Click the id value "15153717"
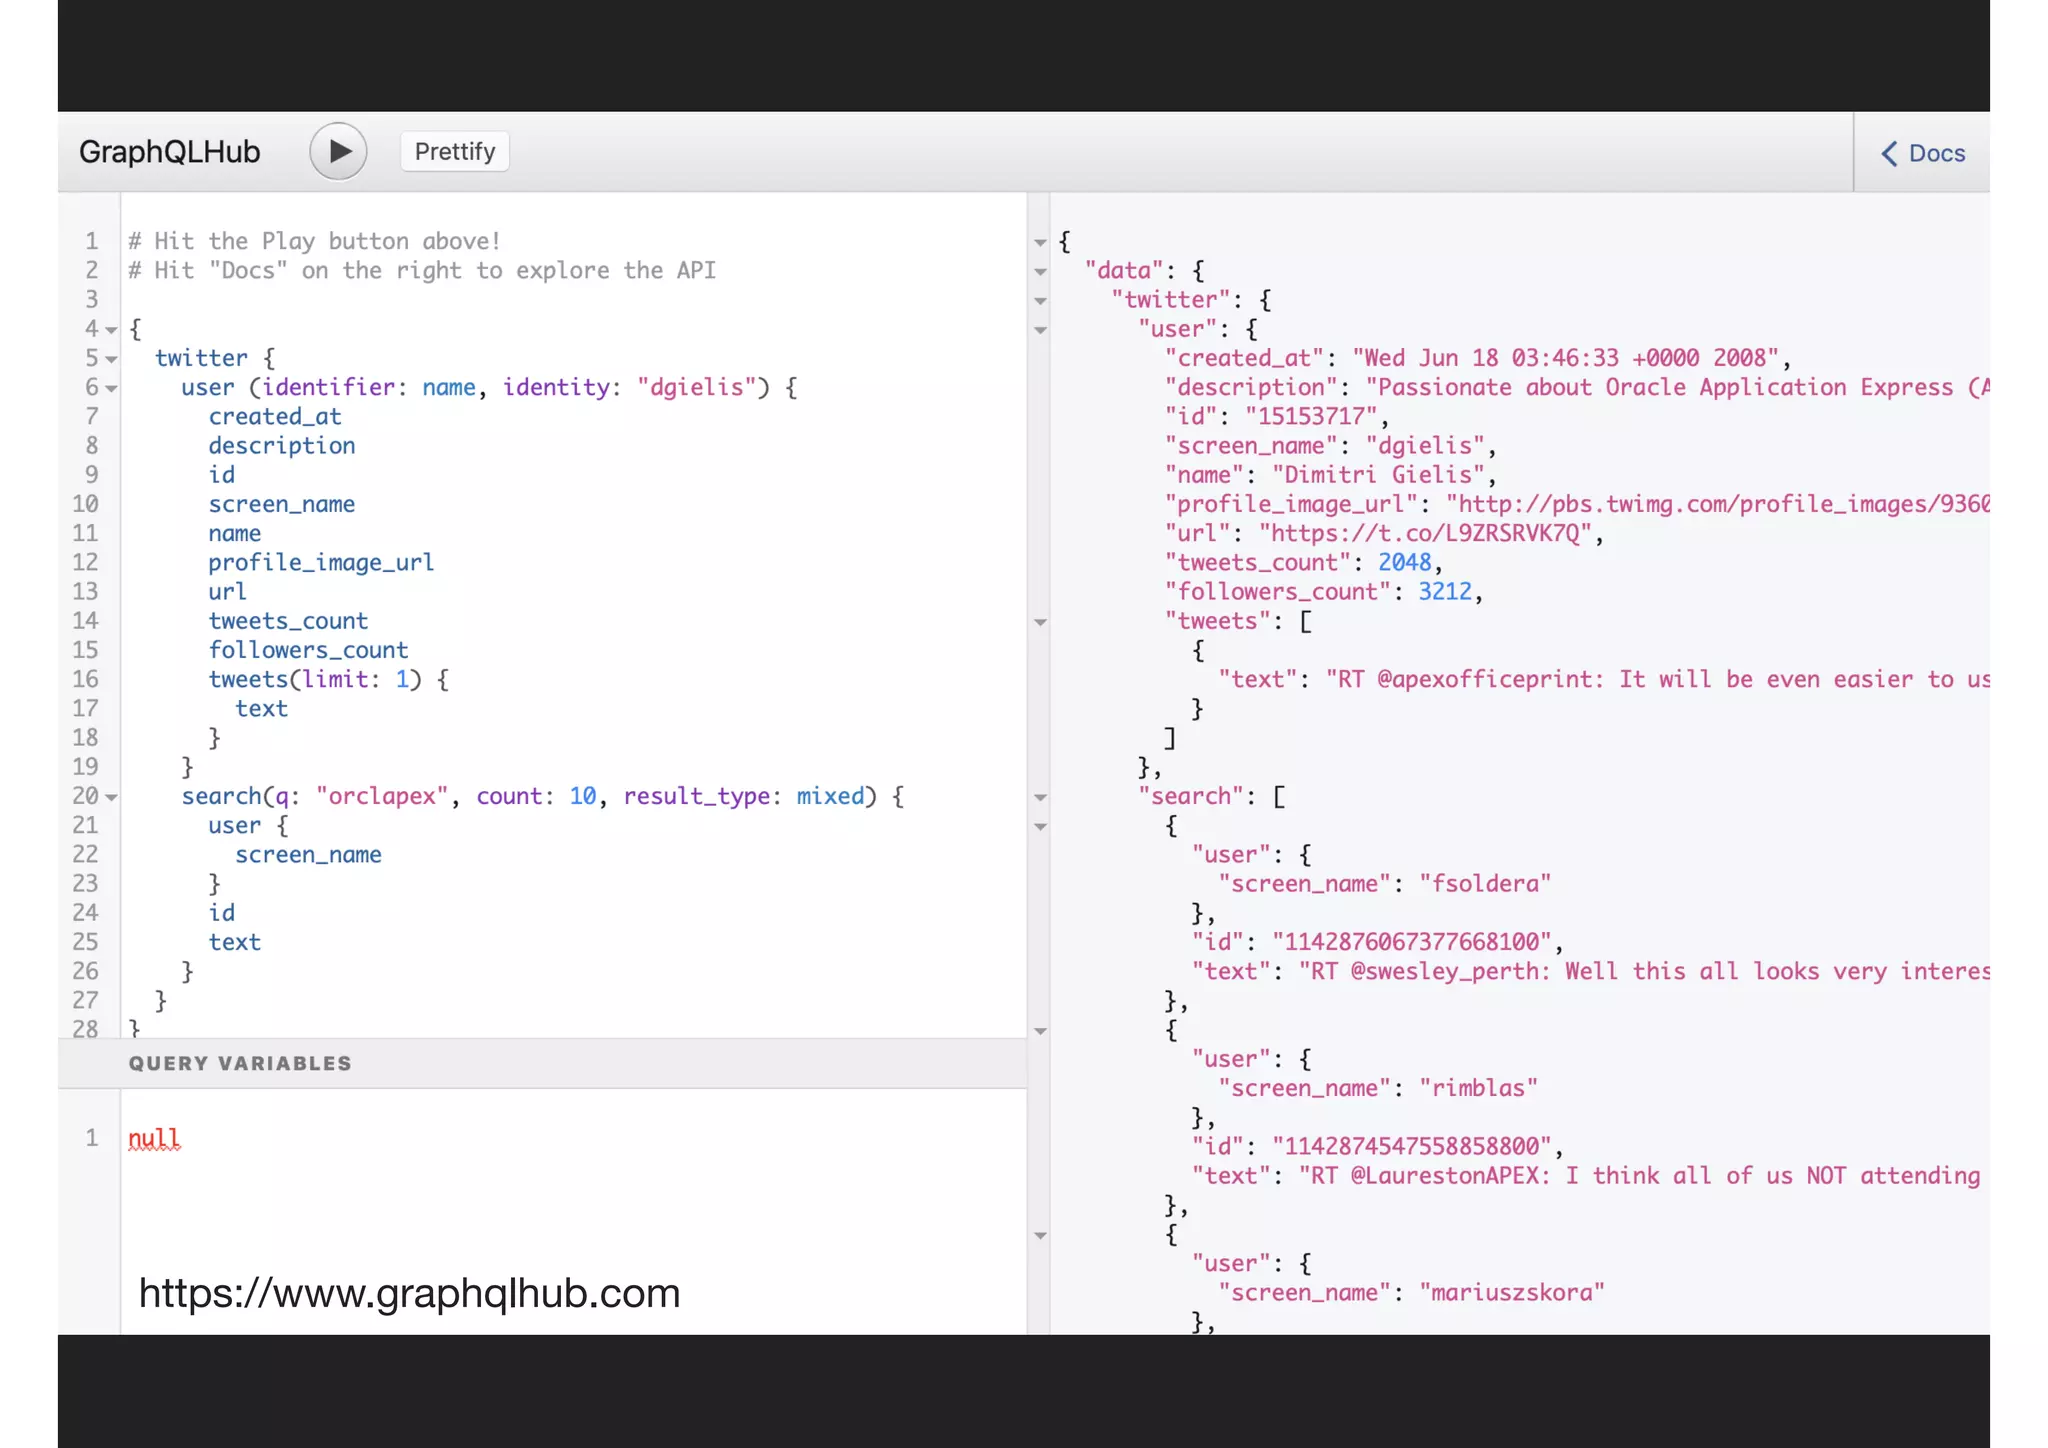The image size is (2048, 1448). coord(1312,416)
